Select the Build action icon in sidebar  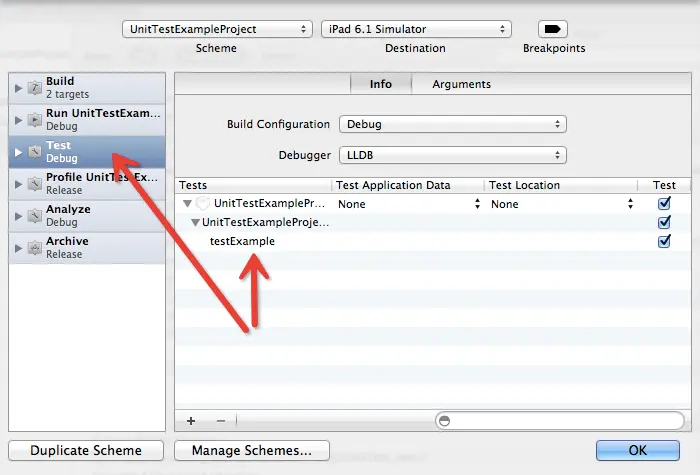[34, 88]
